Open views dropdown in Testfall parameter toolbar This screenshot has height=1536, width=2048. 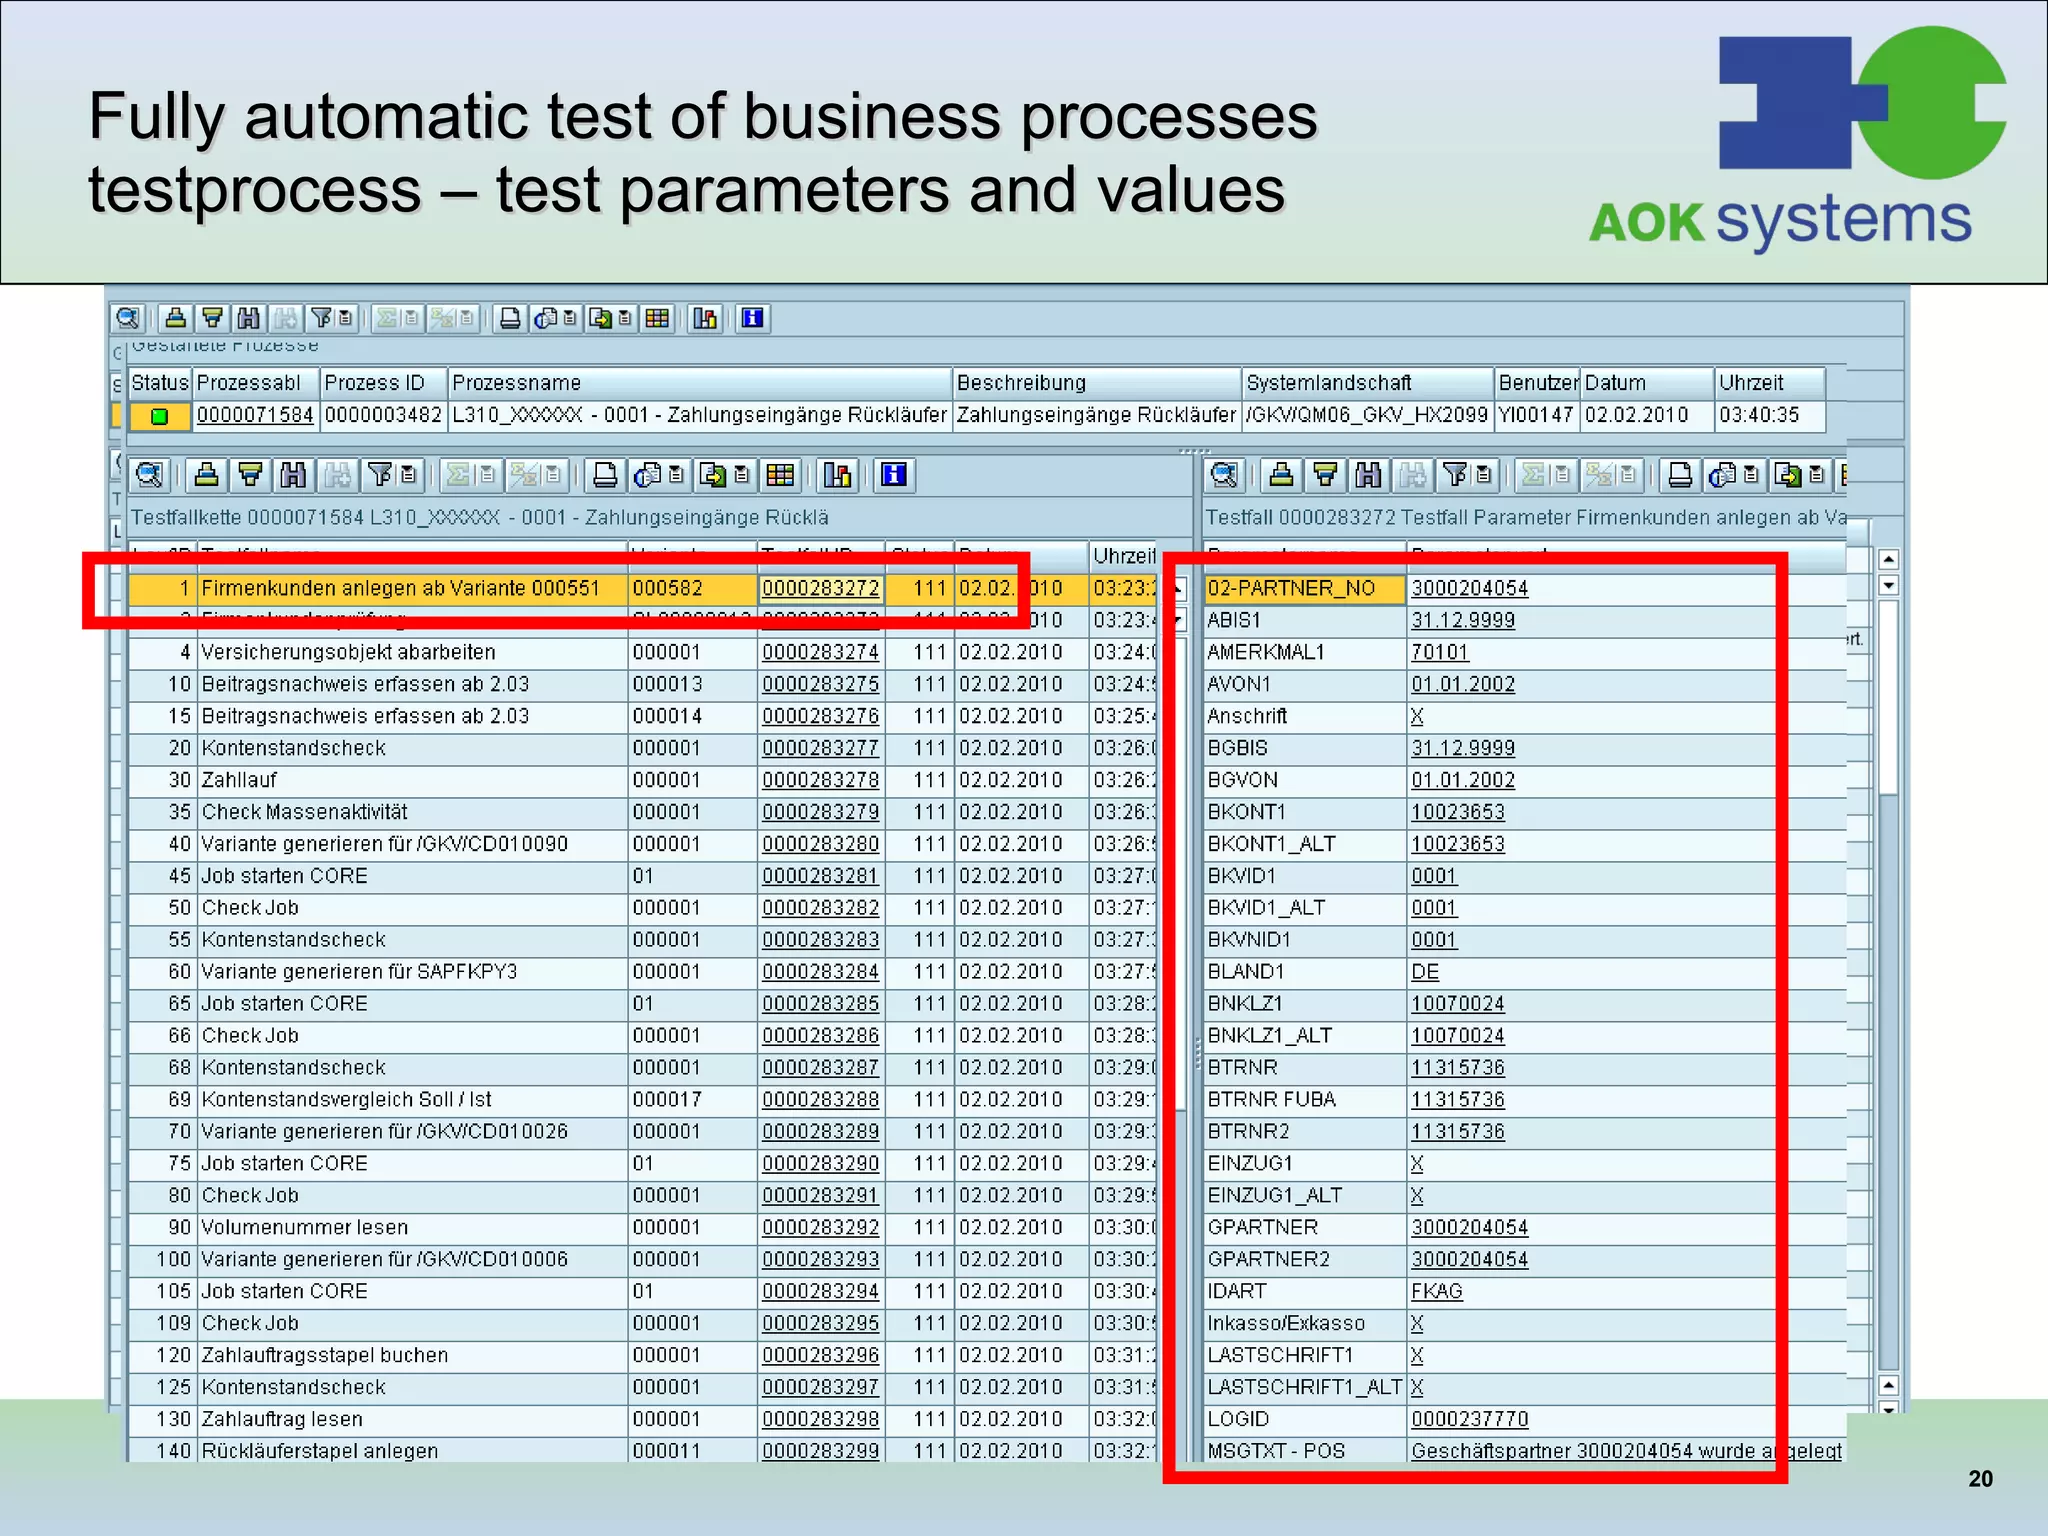(x=1751, y=474)
